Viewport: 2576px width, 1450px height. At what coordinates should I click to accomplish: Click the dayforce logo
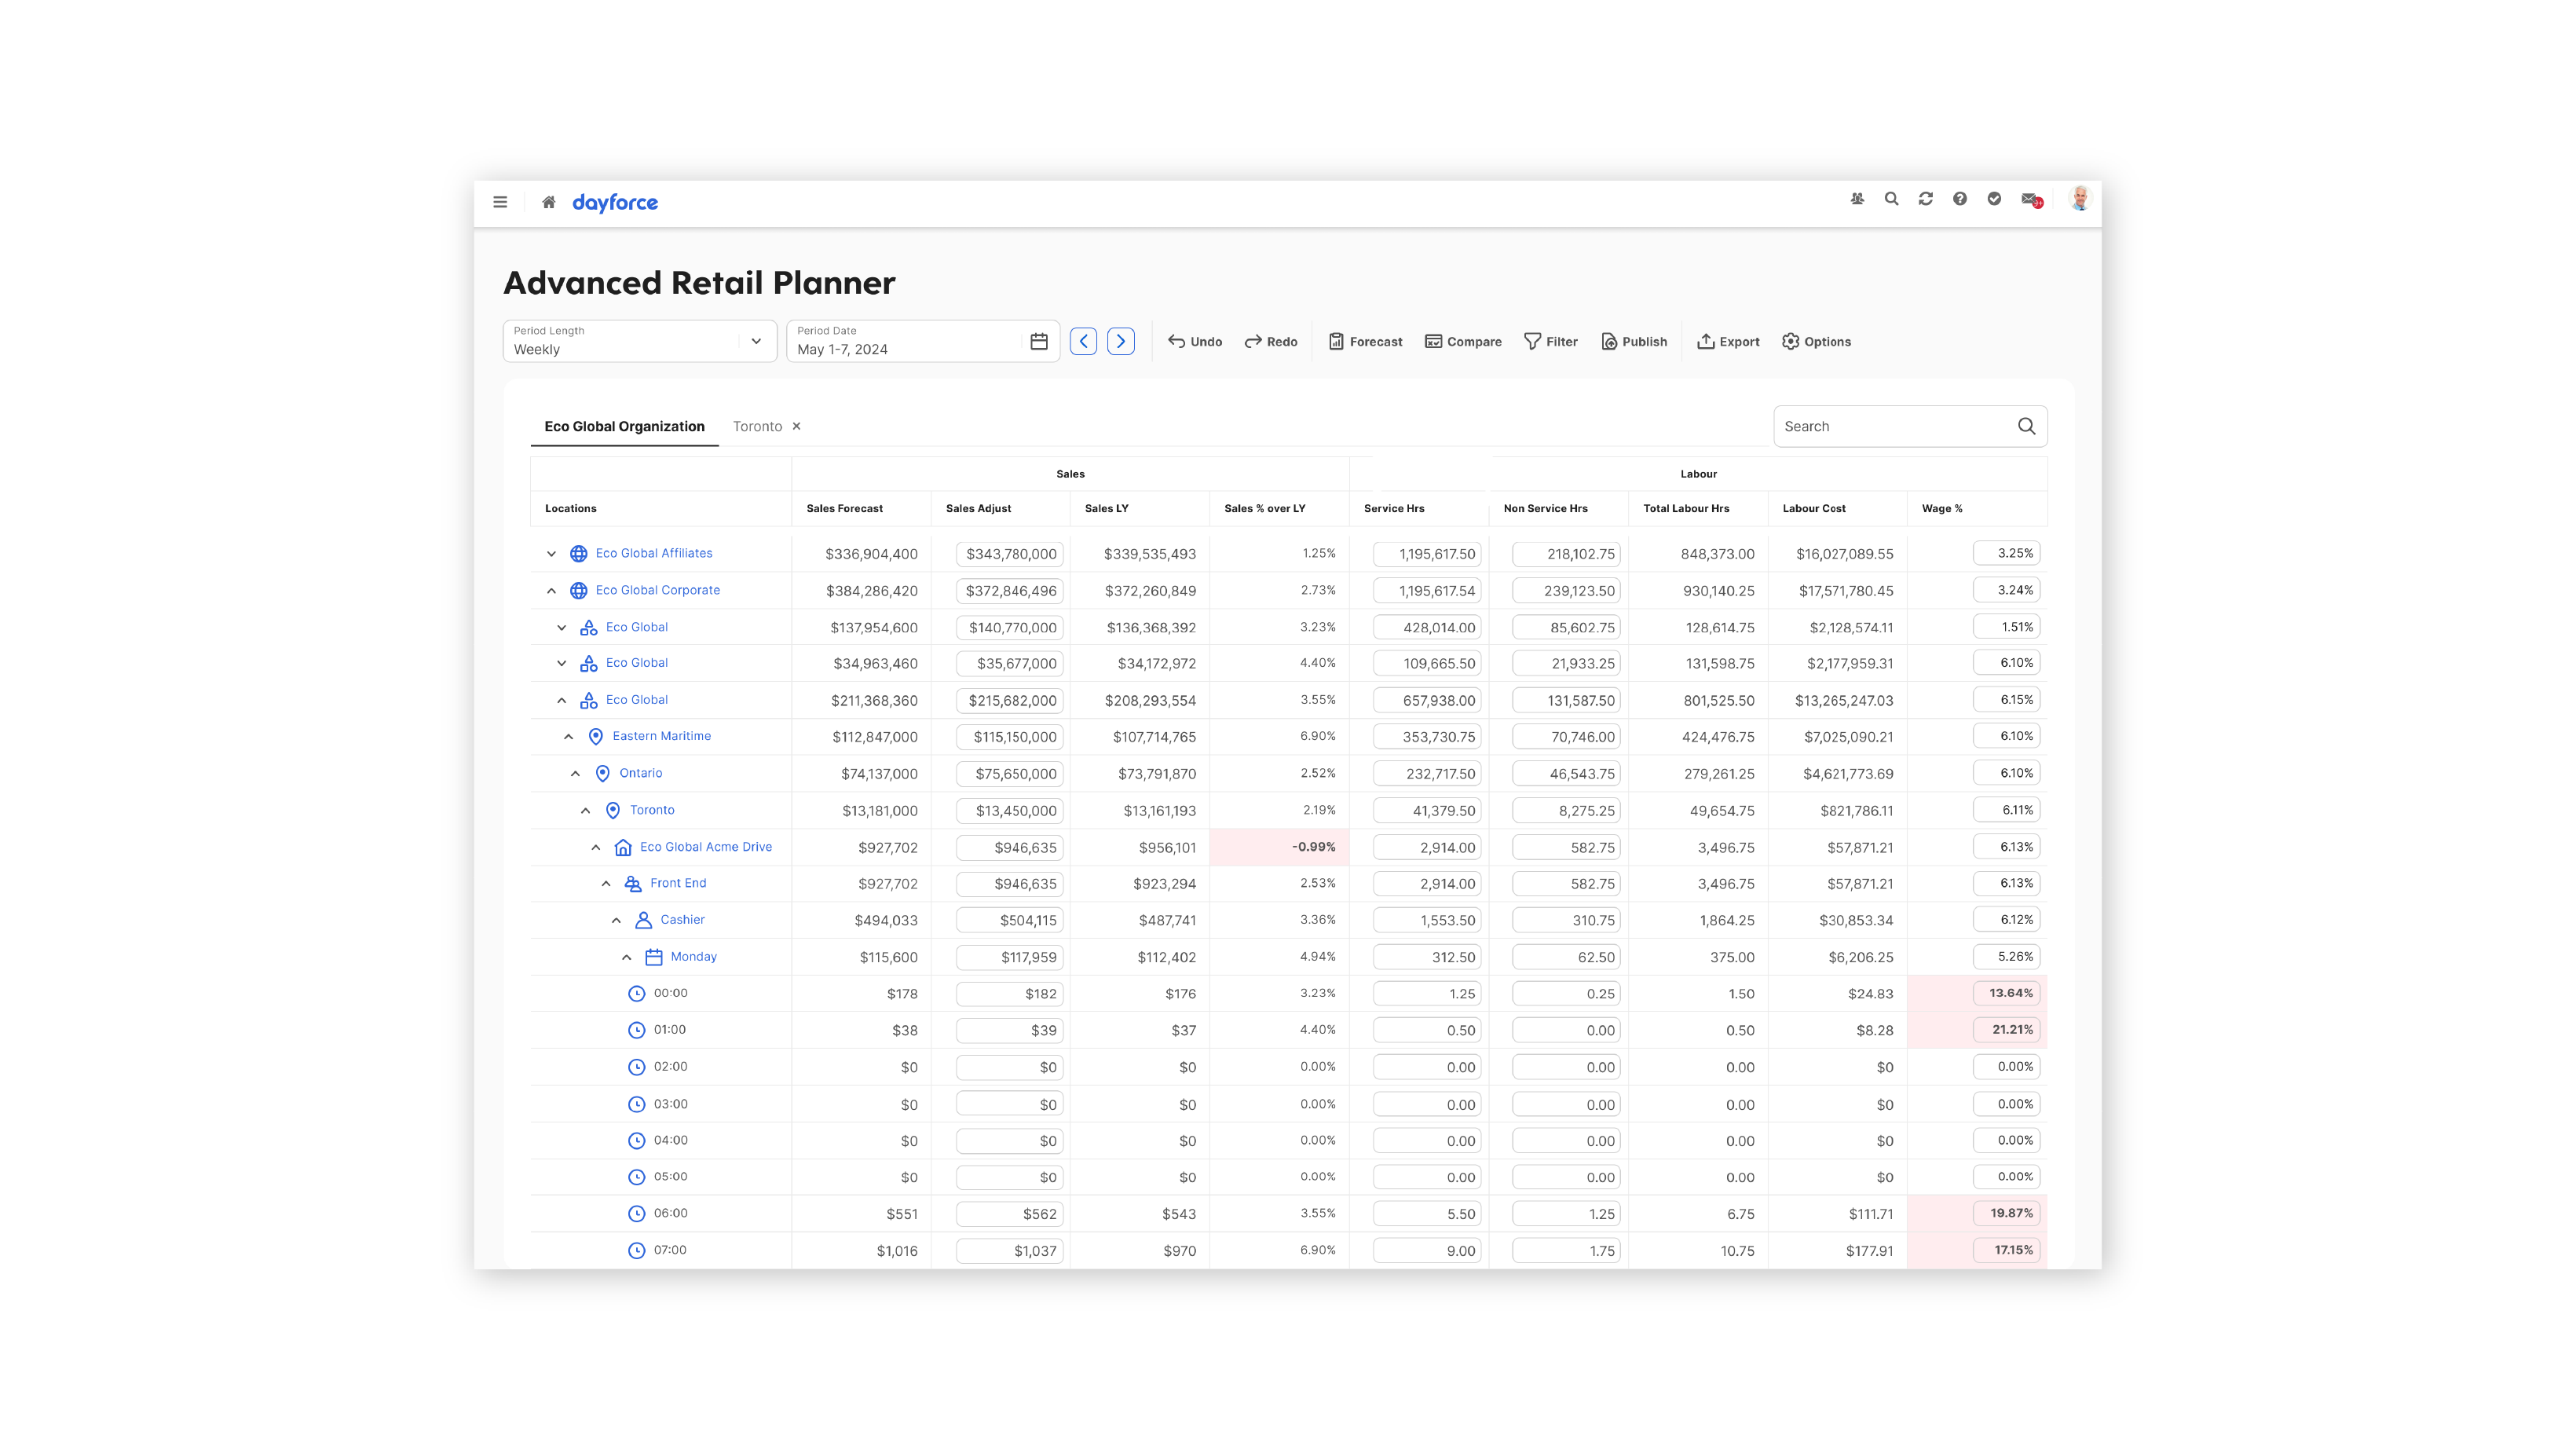[615, 202]
